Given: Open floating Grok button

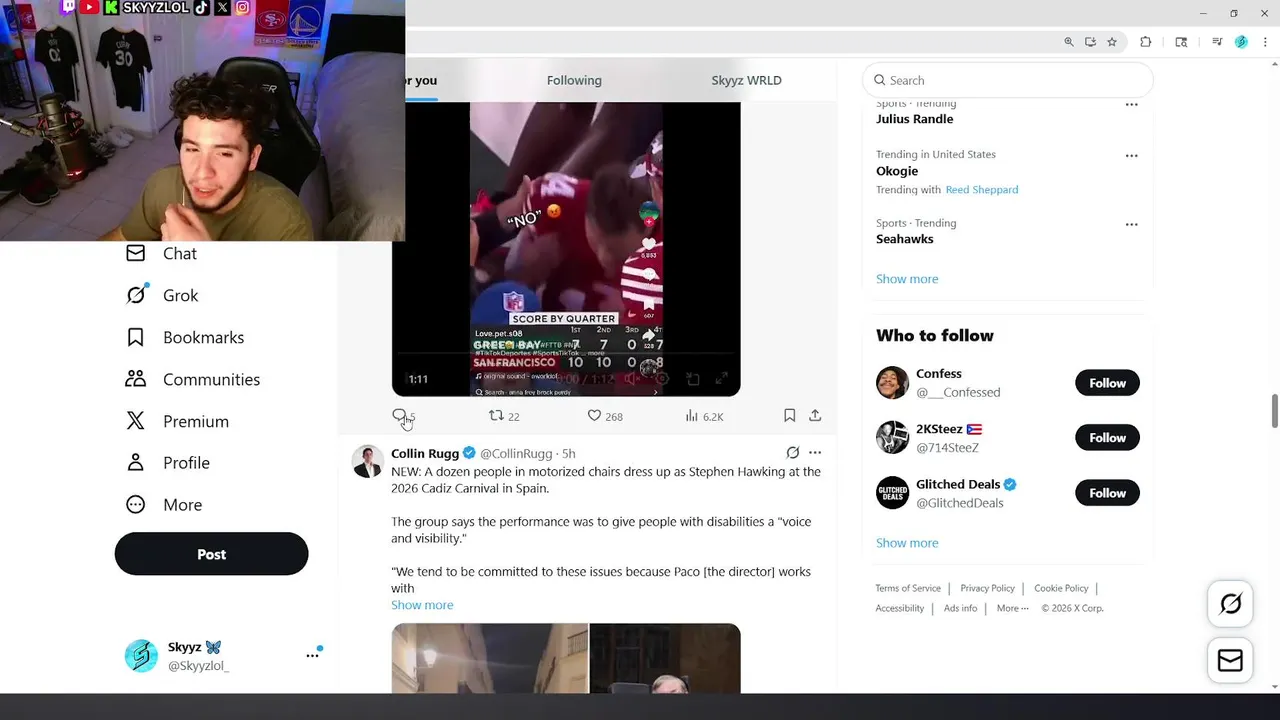Looking at the screenshot, I should click(x=1230, y=603).
